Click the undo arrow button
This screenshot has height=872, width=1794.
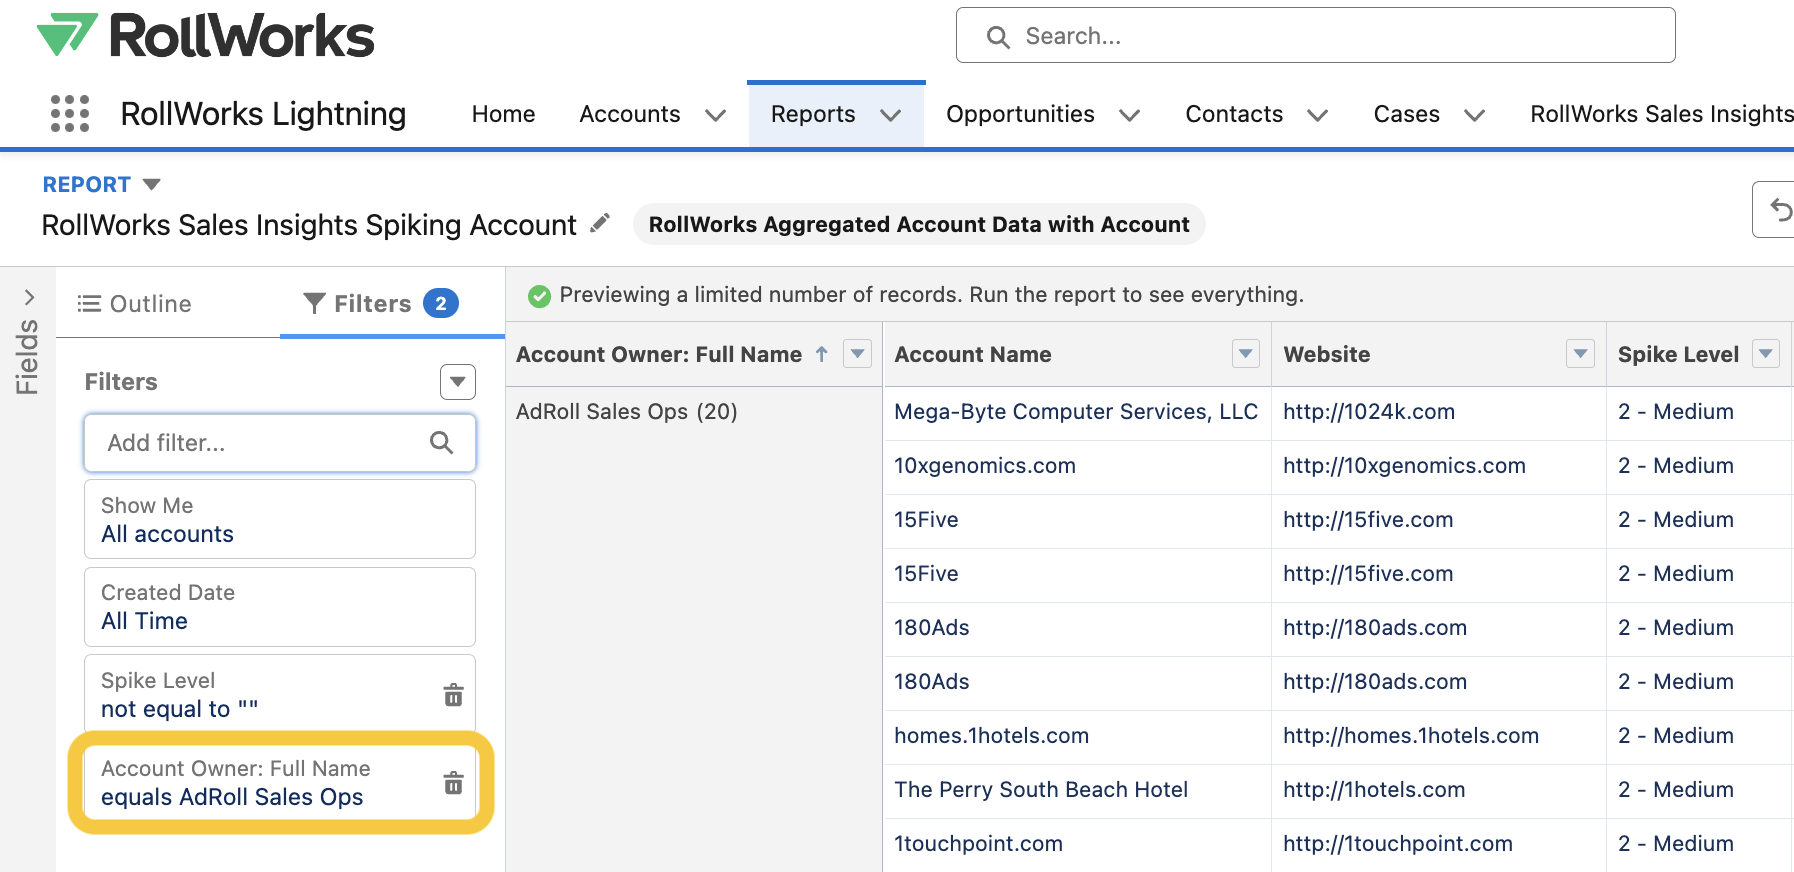point(1779,210)
